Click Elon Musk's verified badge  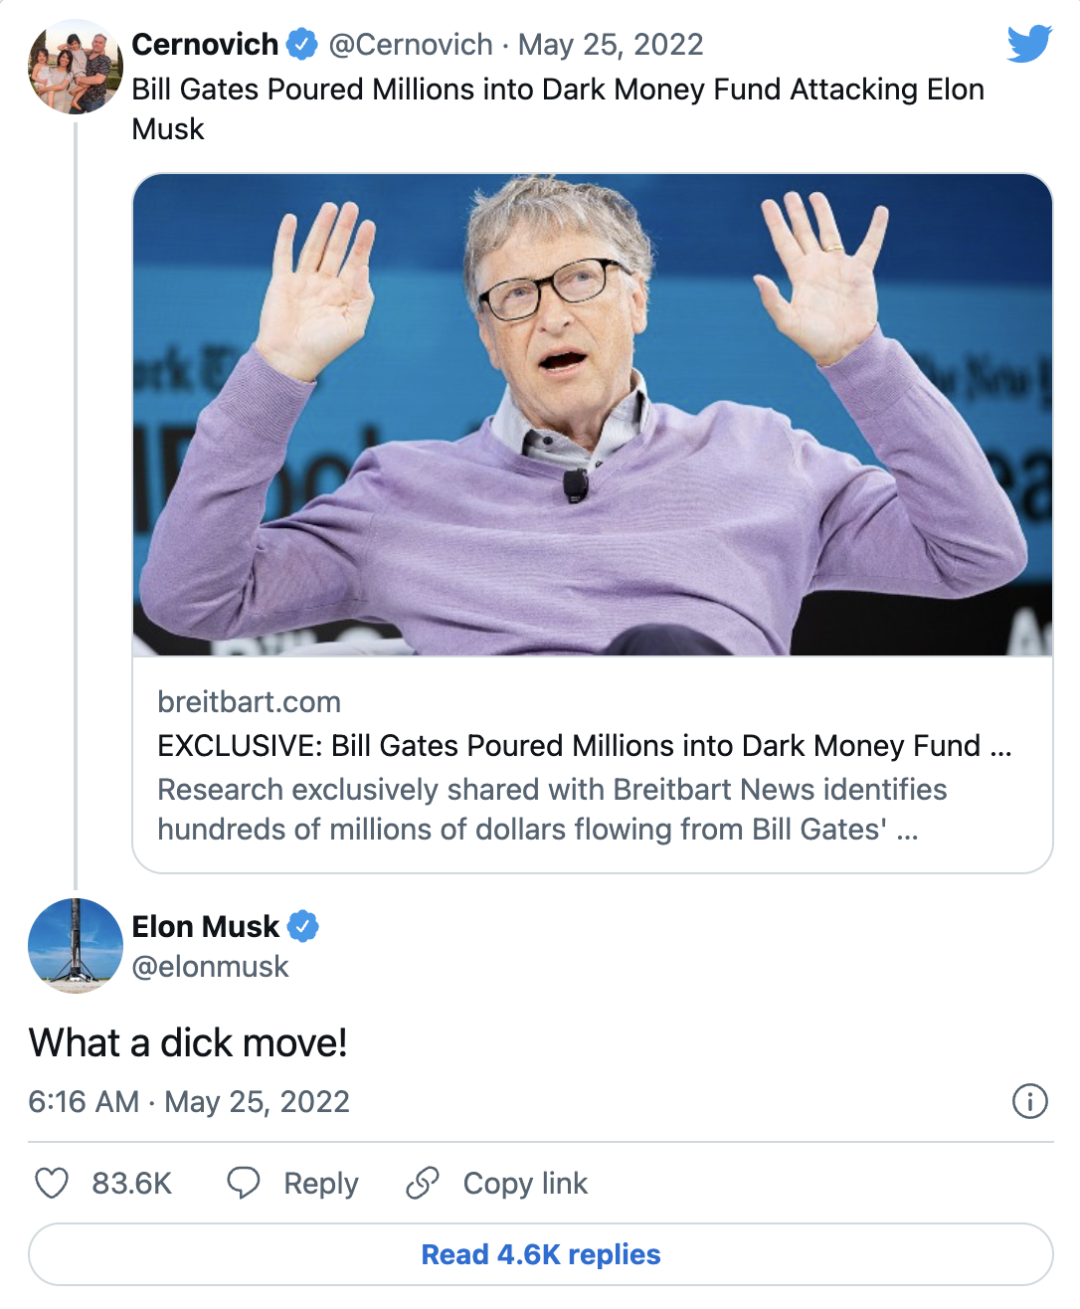(303, 927)
